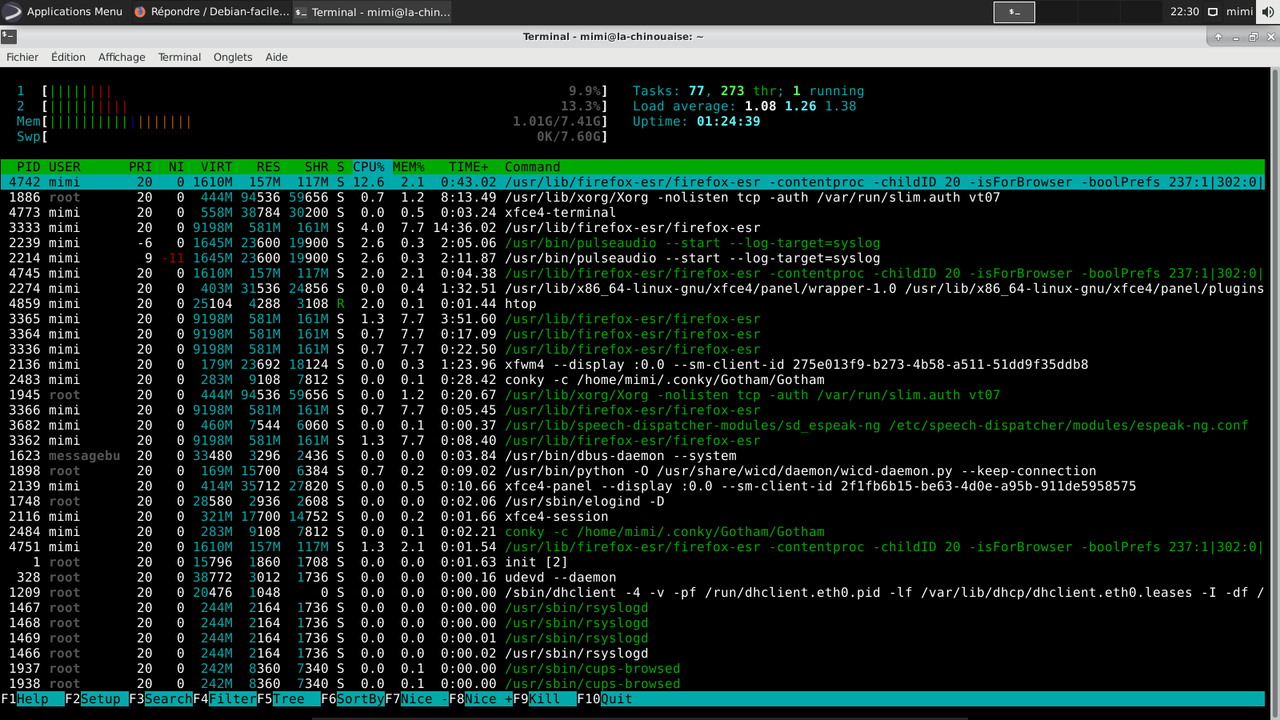The height and width of the screenshot is (720, 1280).
Task: Open the terminal window menu icon in the title bar
Action: 8,36
